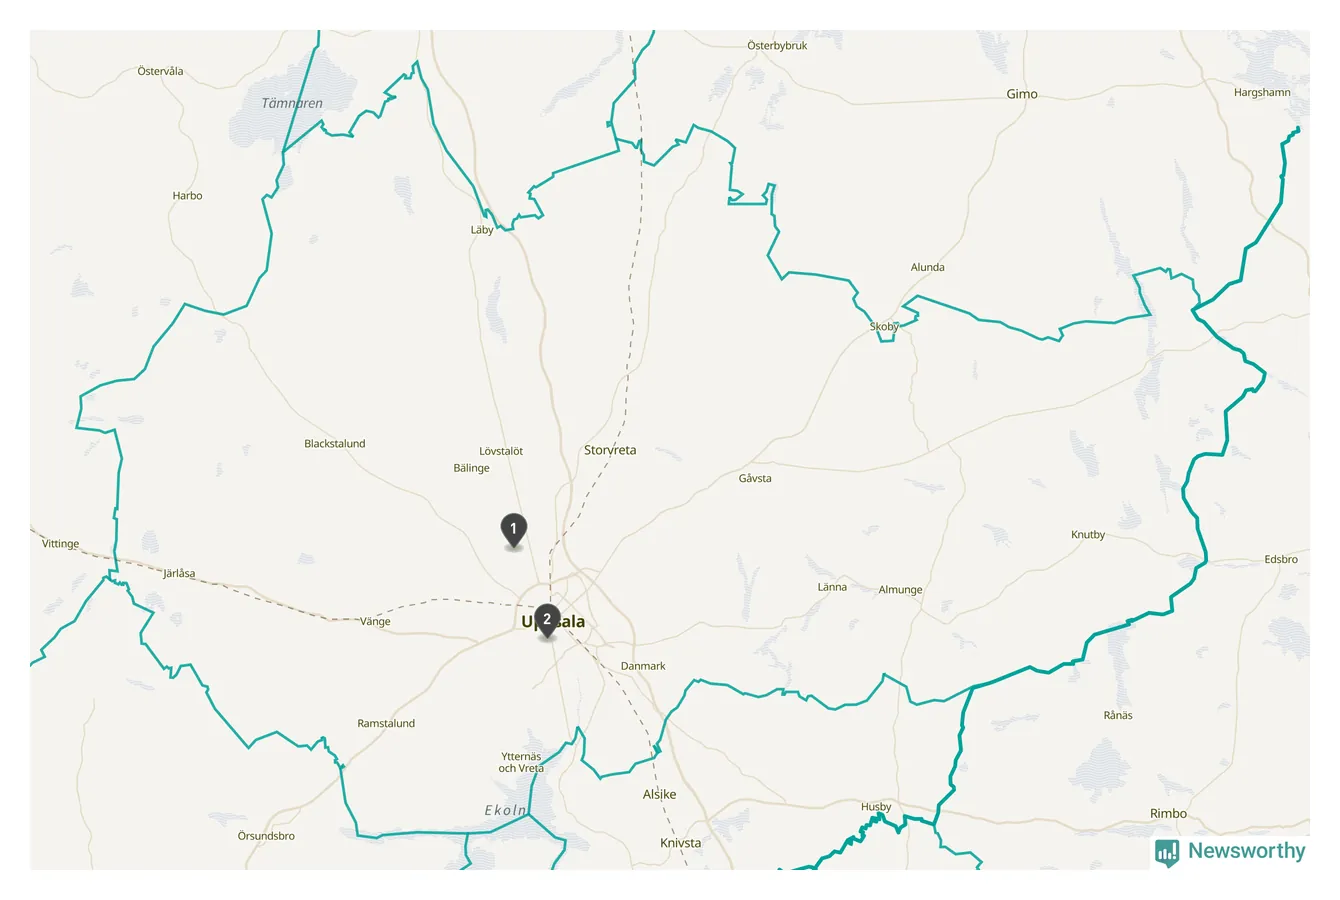Select the Östervåla place label
1340x900 pixels.
click(160, 72)
